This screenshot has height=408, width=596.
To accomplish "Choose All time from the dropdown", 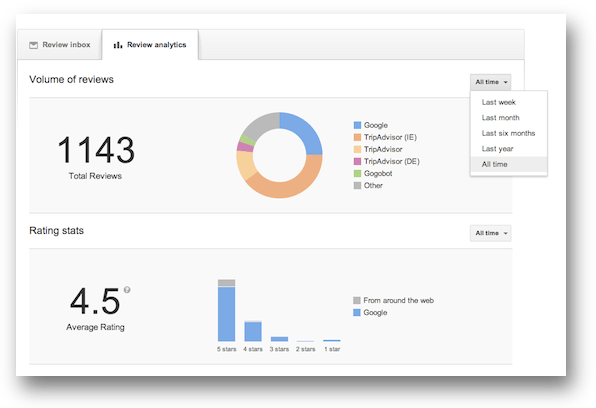I will [509, 164].
